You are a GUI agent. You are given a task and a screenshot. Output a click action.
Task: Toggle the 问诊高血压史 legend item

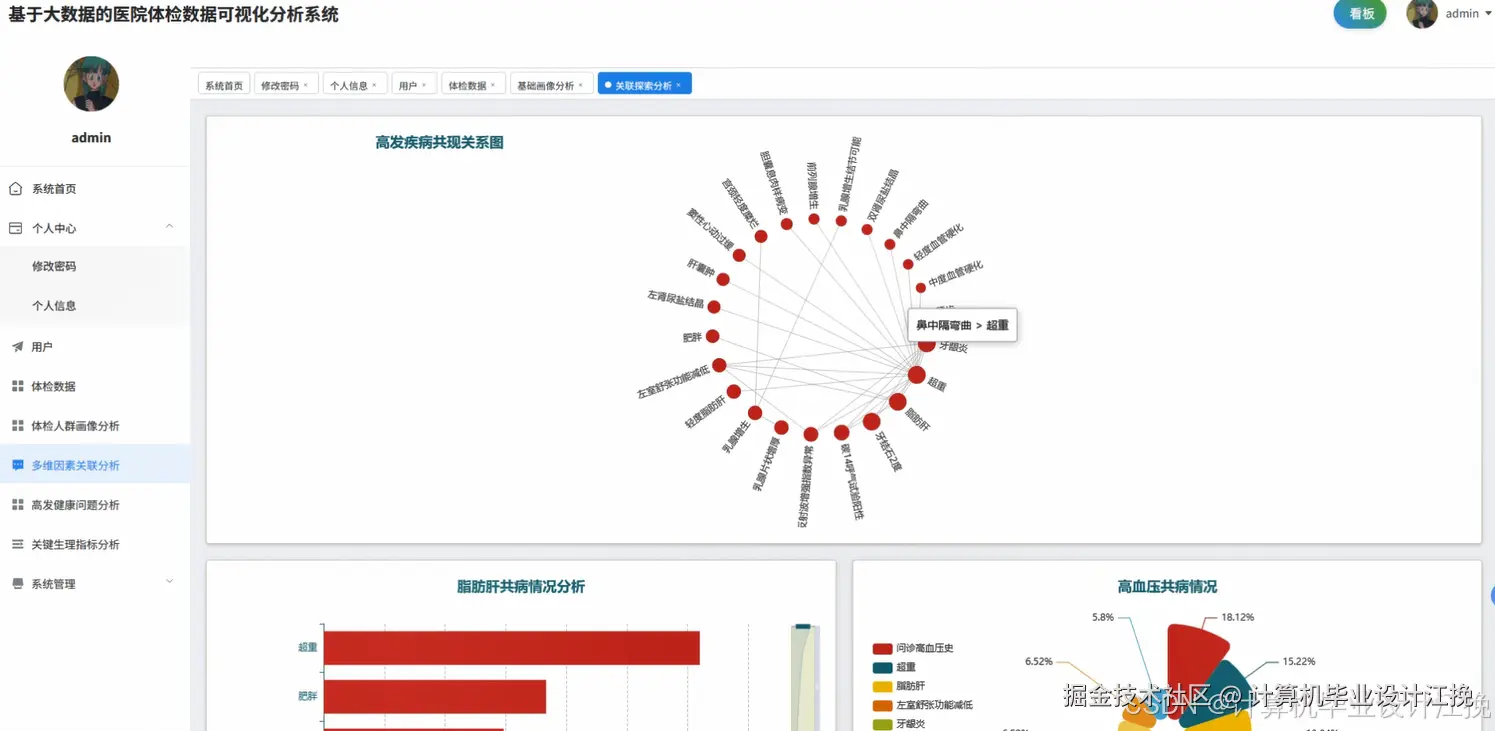point(913,648)
